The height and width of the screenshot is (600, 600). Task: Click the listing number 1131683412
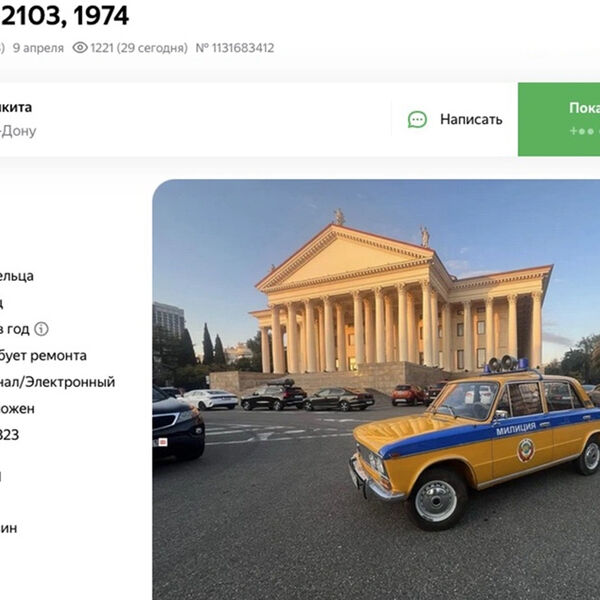click(x=235, y=48)
